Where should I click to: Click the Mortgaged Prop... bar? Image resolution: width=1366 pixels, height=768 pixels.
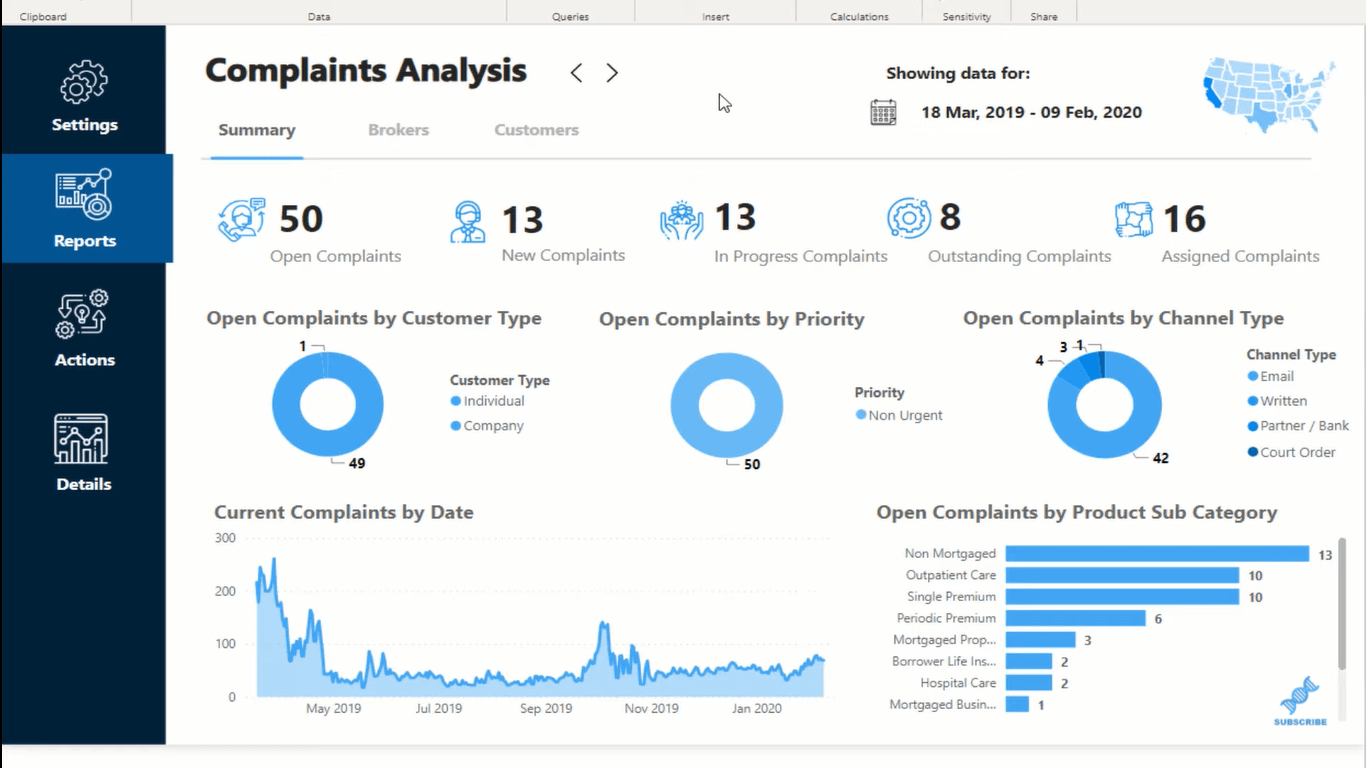[1040, 640]
